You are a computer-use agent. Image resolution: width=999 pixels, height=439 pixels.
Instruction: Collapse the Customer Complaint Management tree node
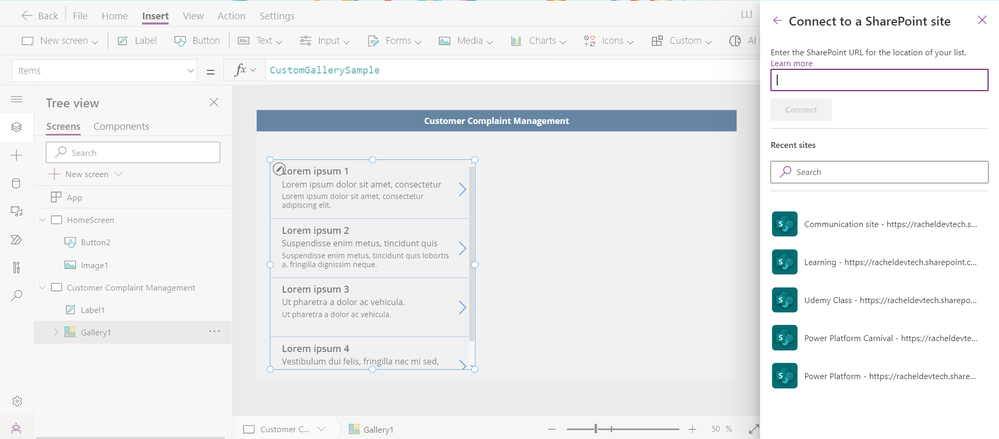coord(43,287)
